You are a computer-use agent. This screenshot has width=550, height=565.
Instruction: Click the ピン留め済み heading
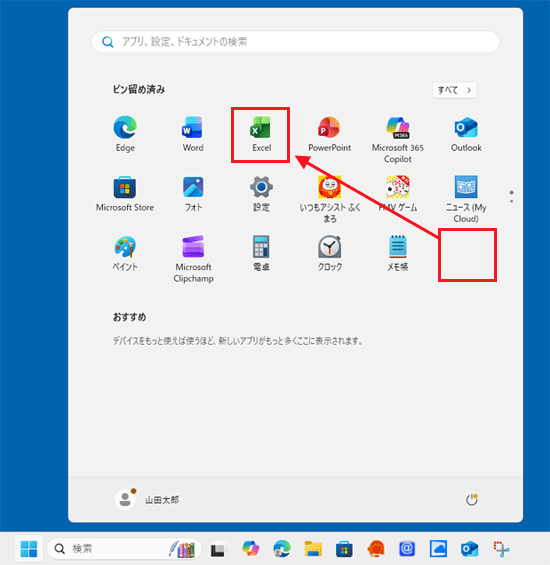tap(139, 89)
